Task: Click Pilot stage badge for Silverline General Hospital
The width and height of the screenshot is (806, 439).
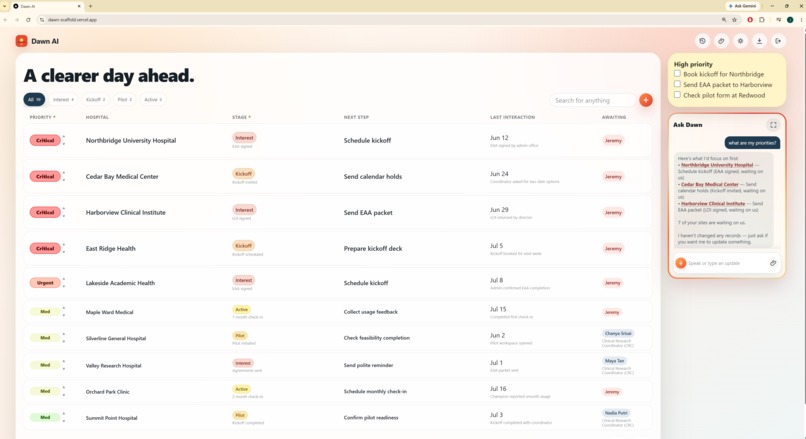Action: tap(240, 336)
